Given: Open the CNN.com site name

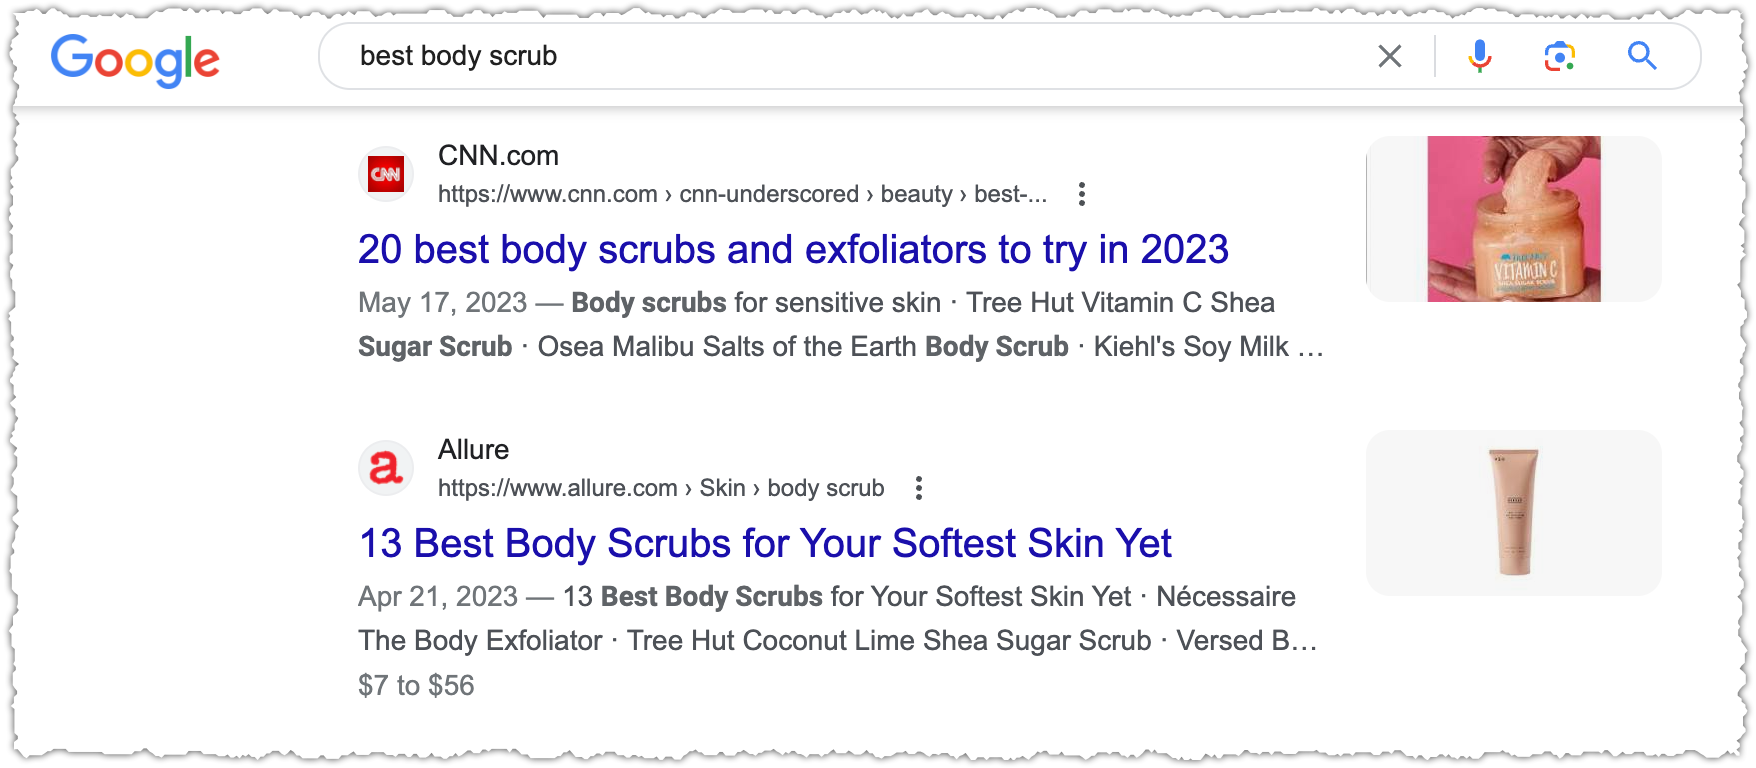Looking at the screenshot, I should [x=498, y=156].
